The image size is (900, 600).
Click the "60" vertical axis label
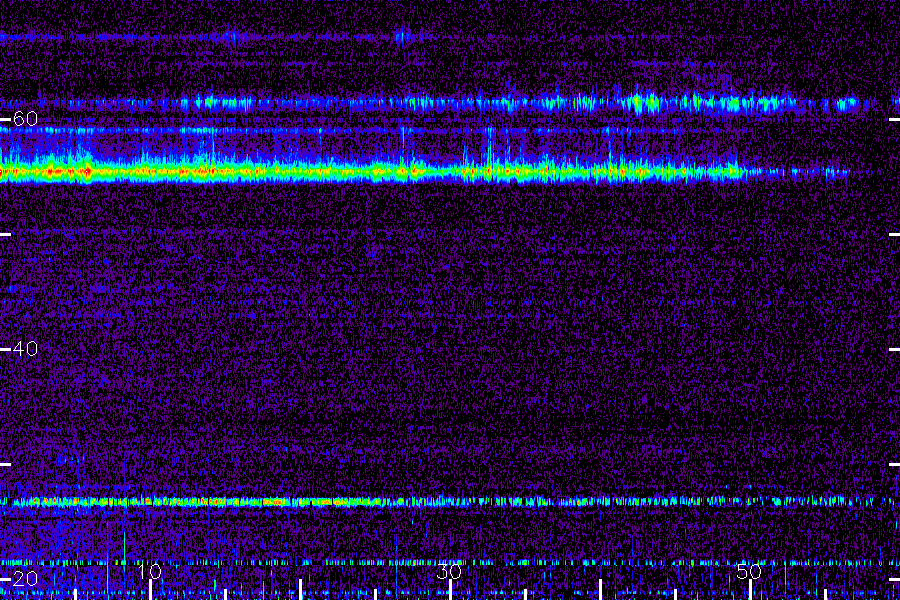25,119
